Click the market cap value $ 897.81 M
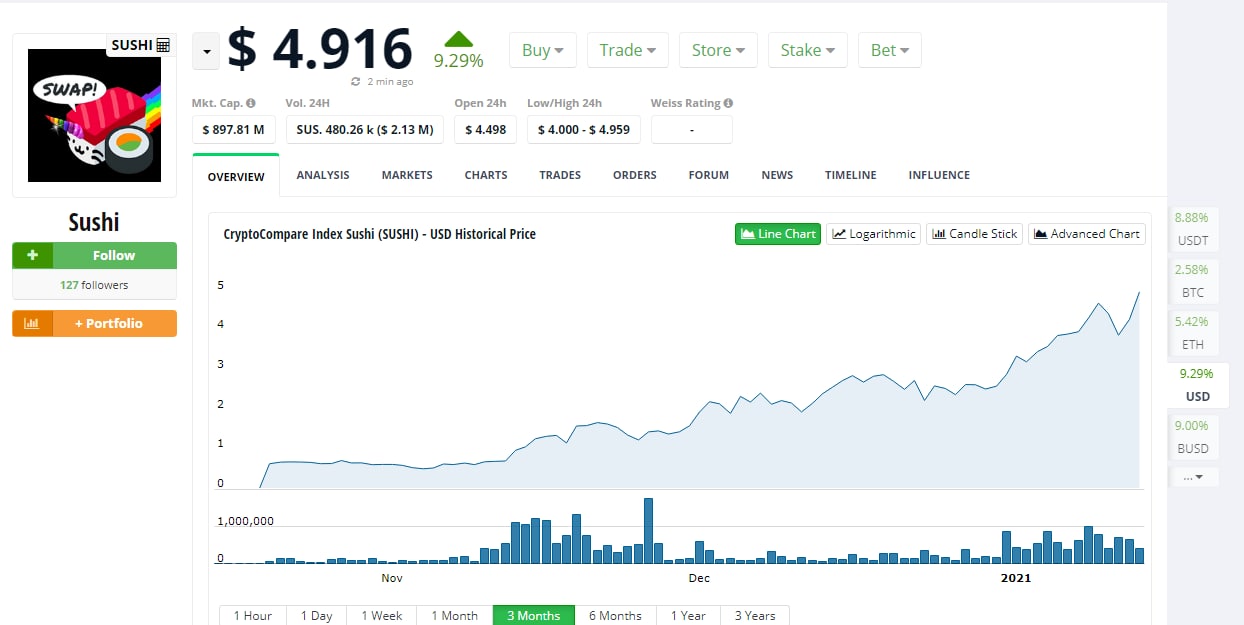The width and height of the screenshot is (1244, 625). [234, 130]
